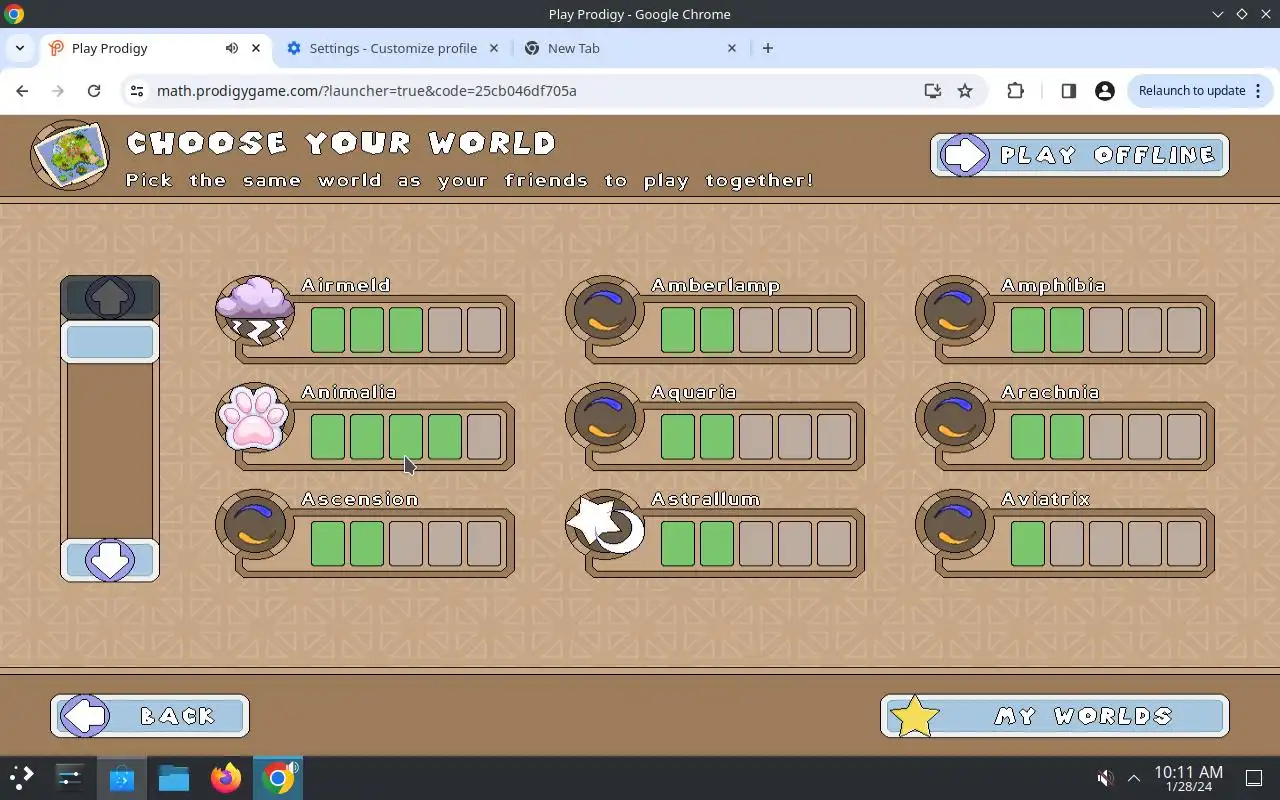1280x800 pixels.
Task: Reload the Prodigy page
Action: [x=94, y=90]
